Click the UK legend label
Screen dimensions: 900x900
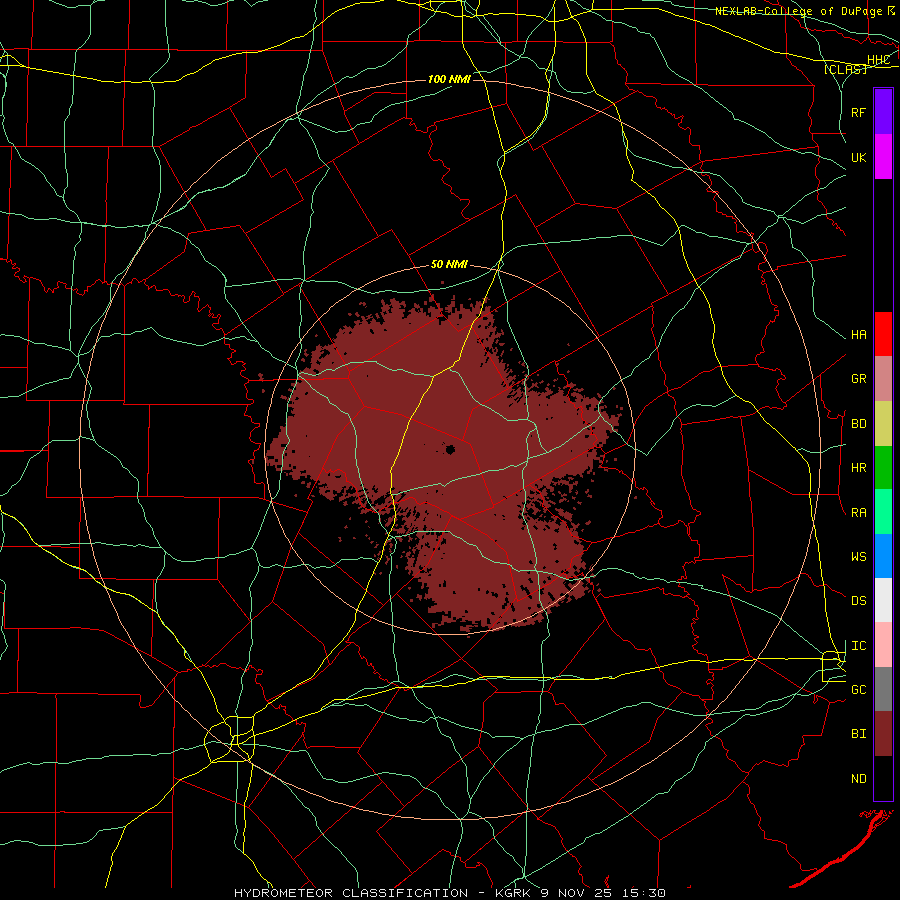point(858,157)
